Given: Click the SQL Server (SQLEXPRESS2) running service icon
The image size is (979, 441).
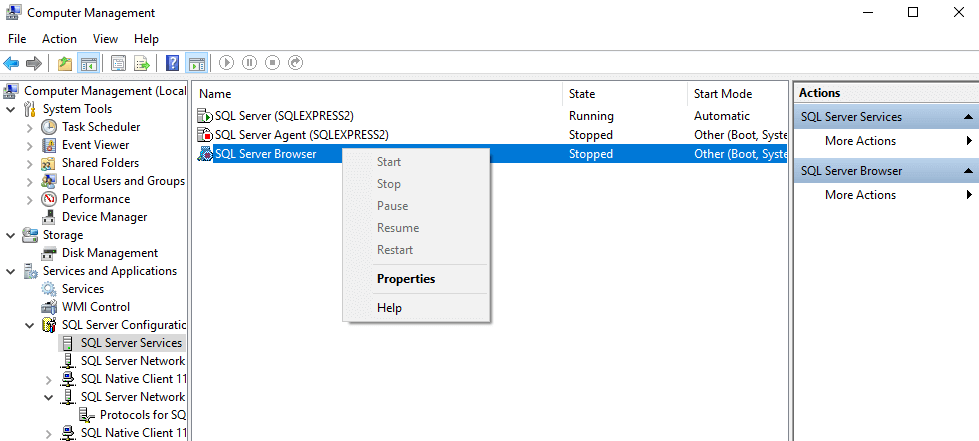Looking at the screenshot, I should pos(205,116).
